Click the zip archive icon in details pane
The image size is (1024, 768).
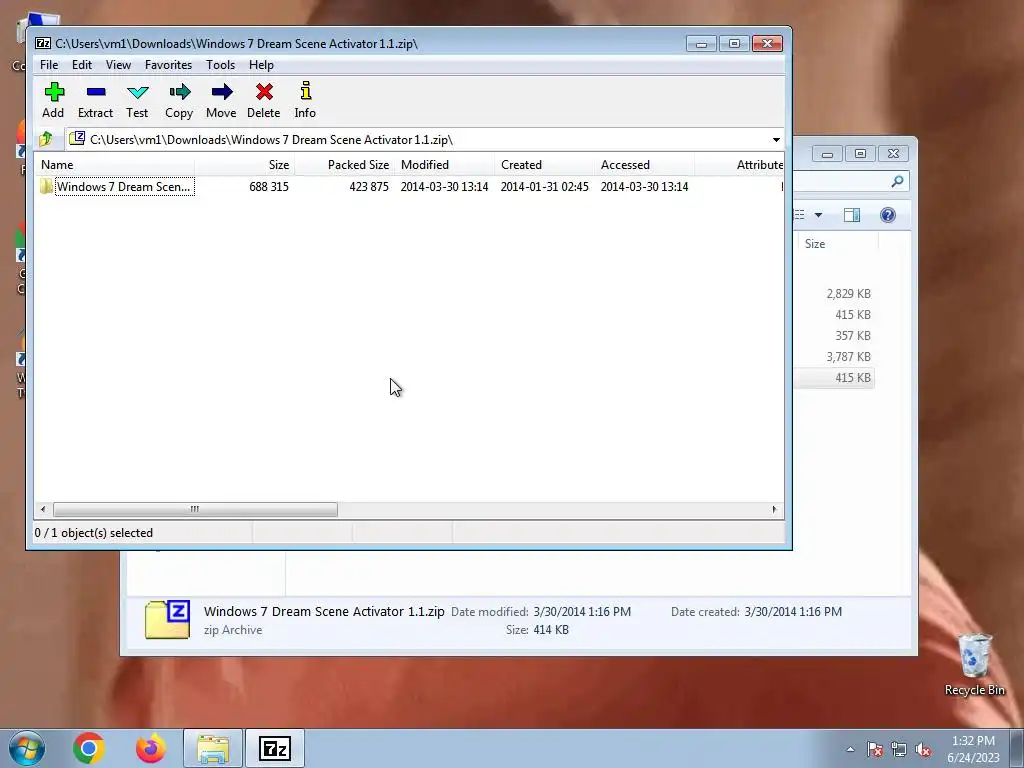[x=167, y=619]
